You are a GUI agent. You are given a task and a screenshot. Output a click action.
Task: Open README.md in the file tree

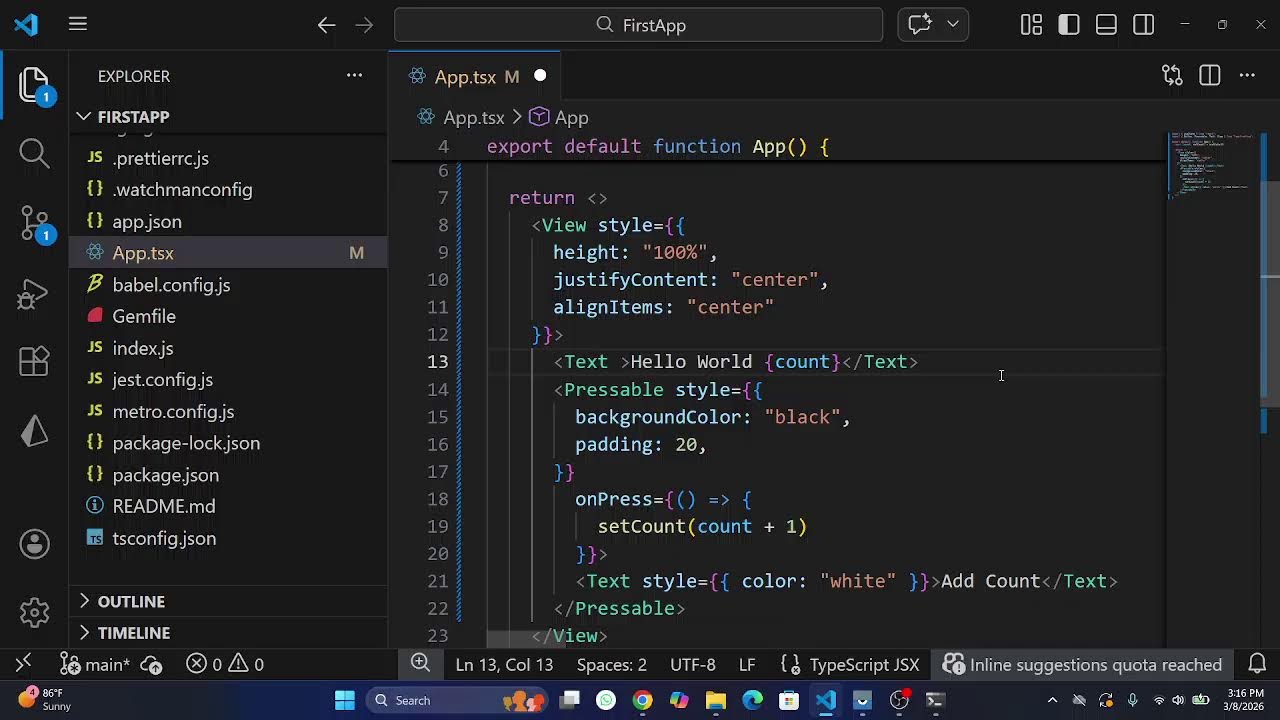click(228, 506)
